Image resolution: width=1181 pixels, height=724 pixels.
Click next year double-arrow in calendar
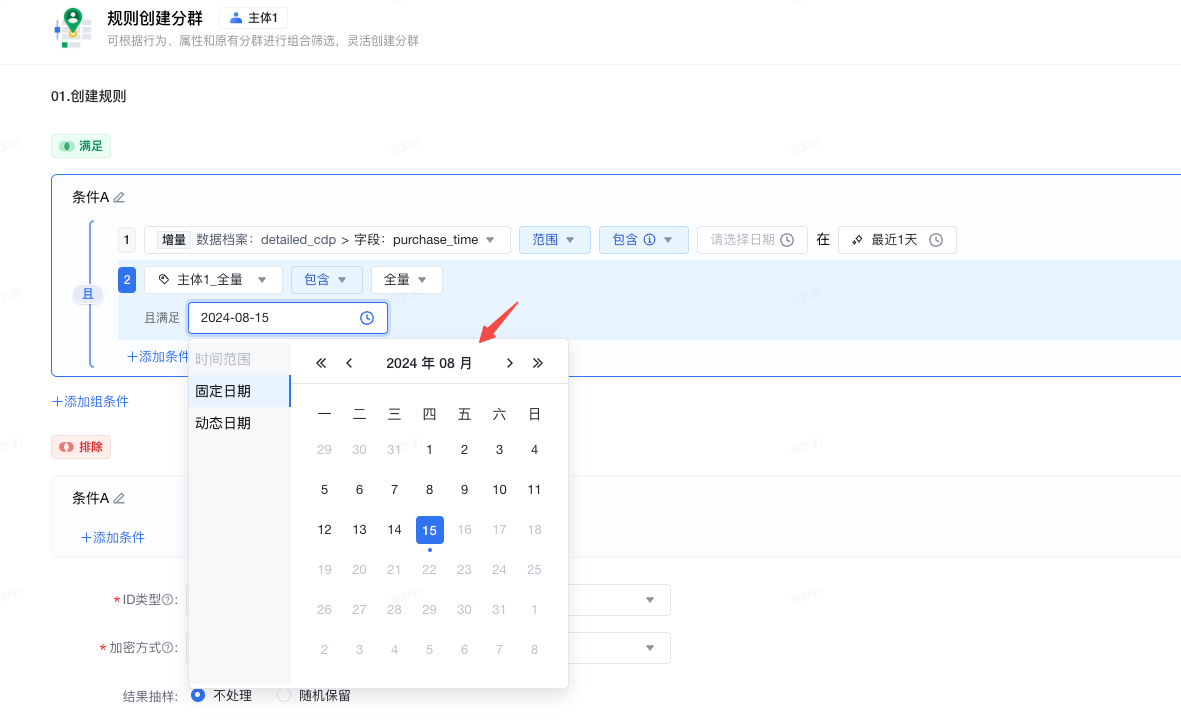[x=538, y=363]
